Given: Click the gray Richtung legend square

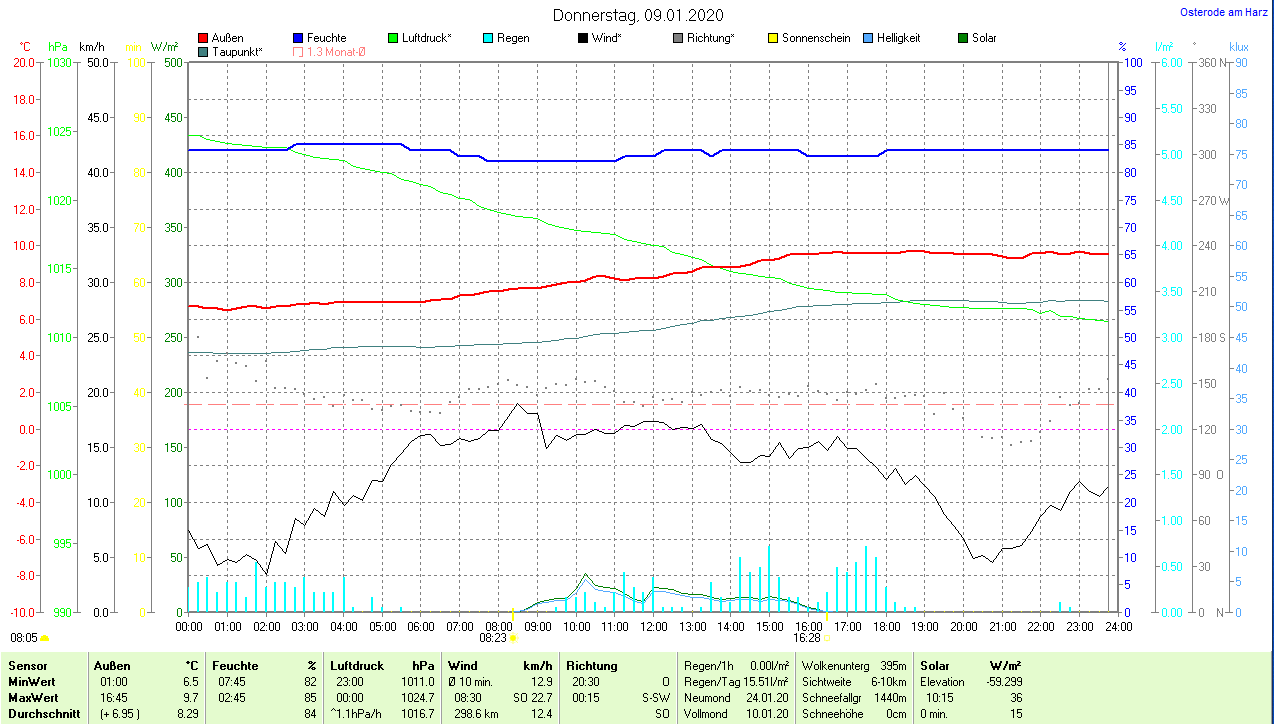Looking at the screenshot, I should 678,39.
